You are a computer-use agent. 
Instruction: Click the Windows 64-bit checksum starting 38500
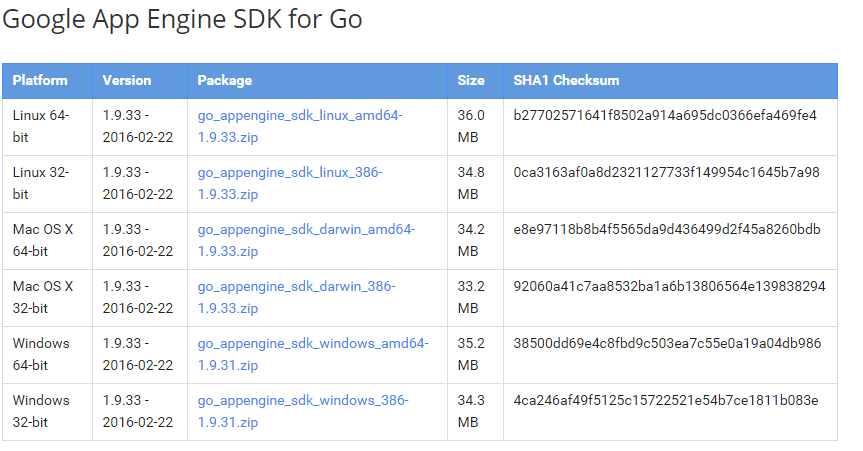click(667, 344)
